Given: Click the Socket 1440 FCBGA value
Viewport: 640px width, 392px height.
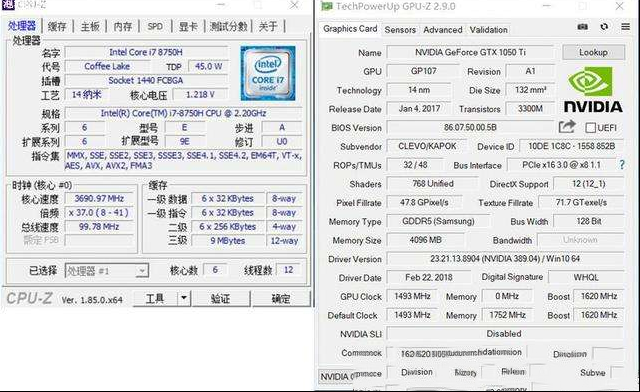Looking at the screenshot, I should pyautogui.click(x=146, y=80).
